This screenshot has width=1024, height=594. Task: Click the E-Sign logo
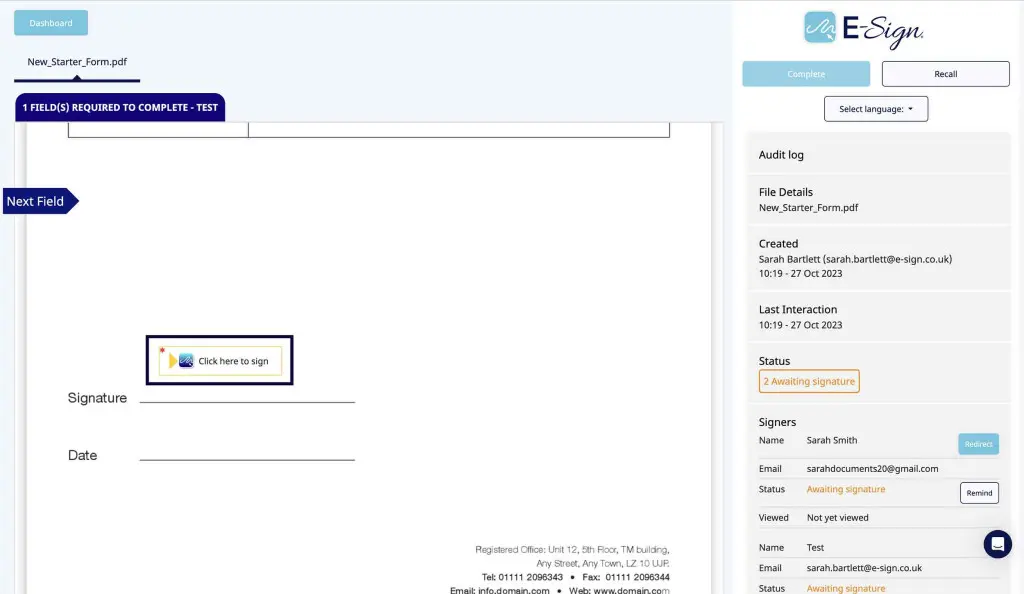863,29
